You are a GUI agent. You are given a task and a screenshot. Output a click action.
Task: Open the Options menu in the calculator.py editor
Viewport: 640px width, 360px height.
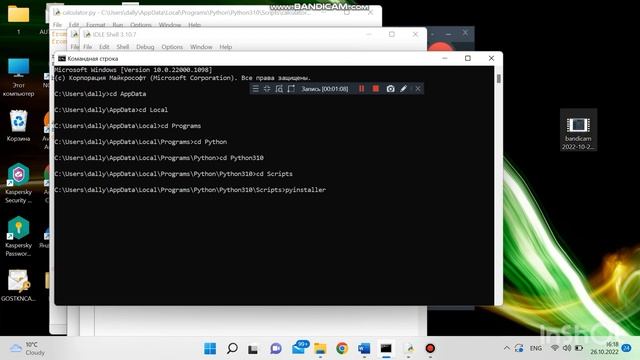point(141,25)
